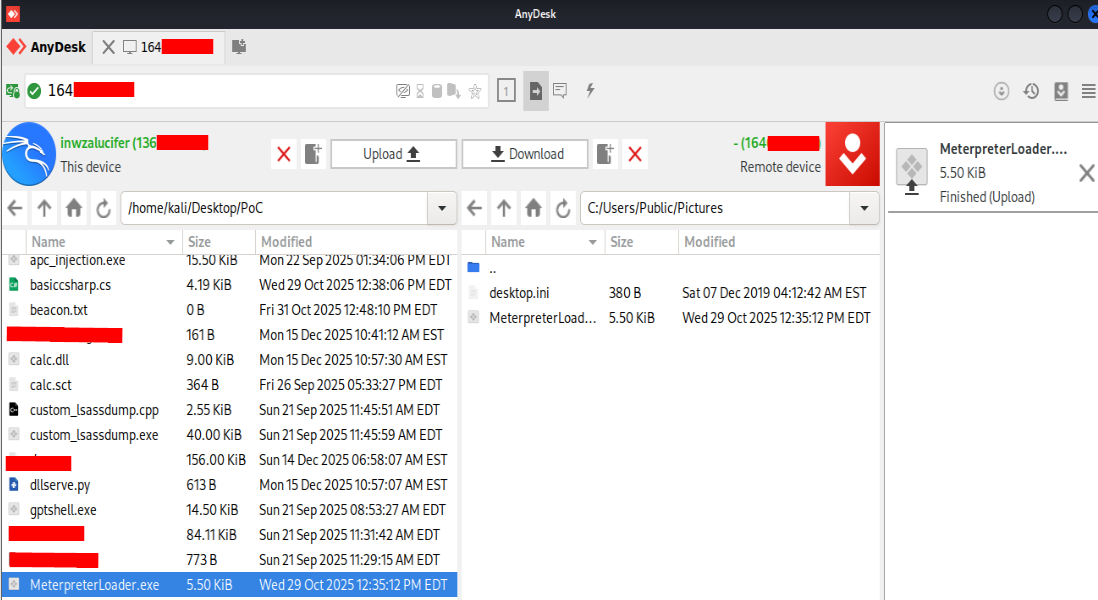Open the new session tab icon
Image resolution: width=1098 pixels, height=600 pixels.
tap(239, 47)
